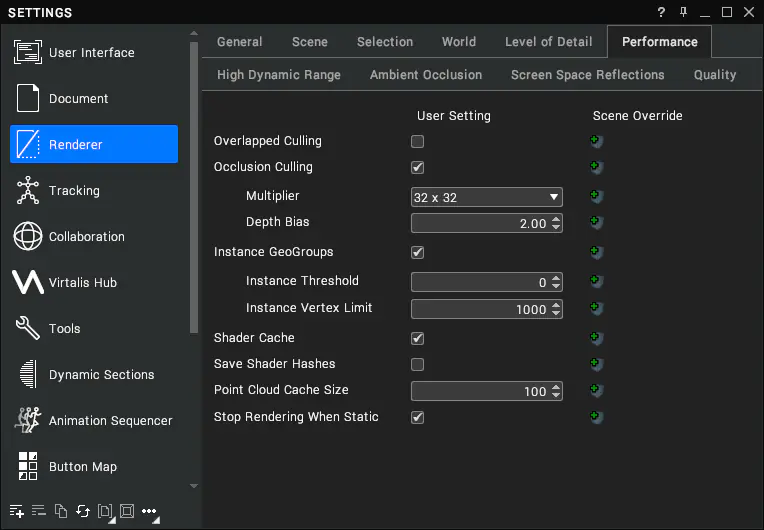This screenshot has height=530, width=764.
Task: Decrease Instance Threshold with down arrow
Action: pos(556,286)
